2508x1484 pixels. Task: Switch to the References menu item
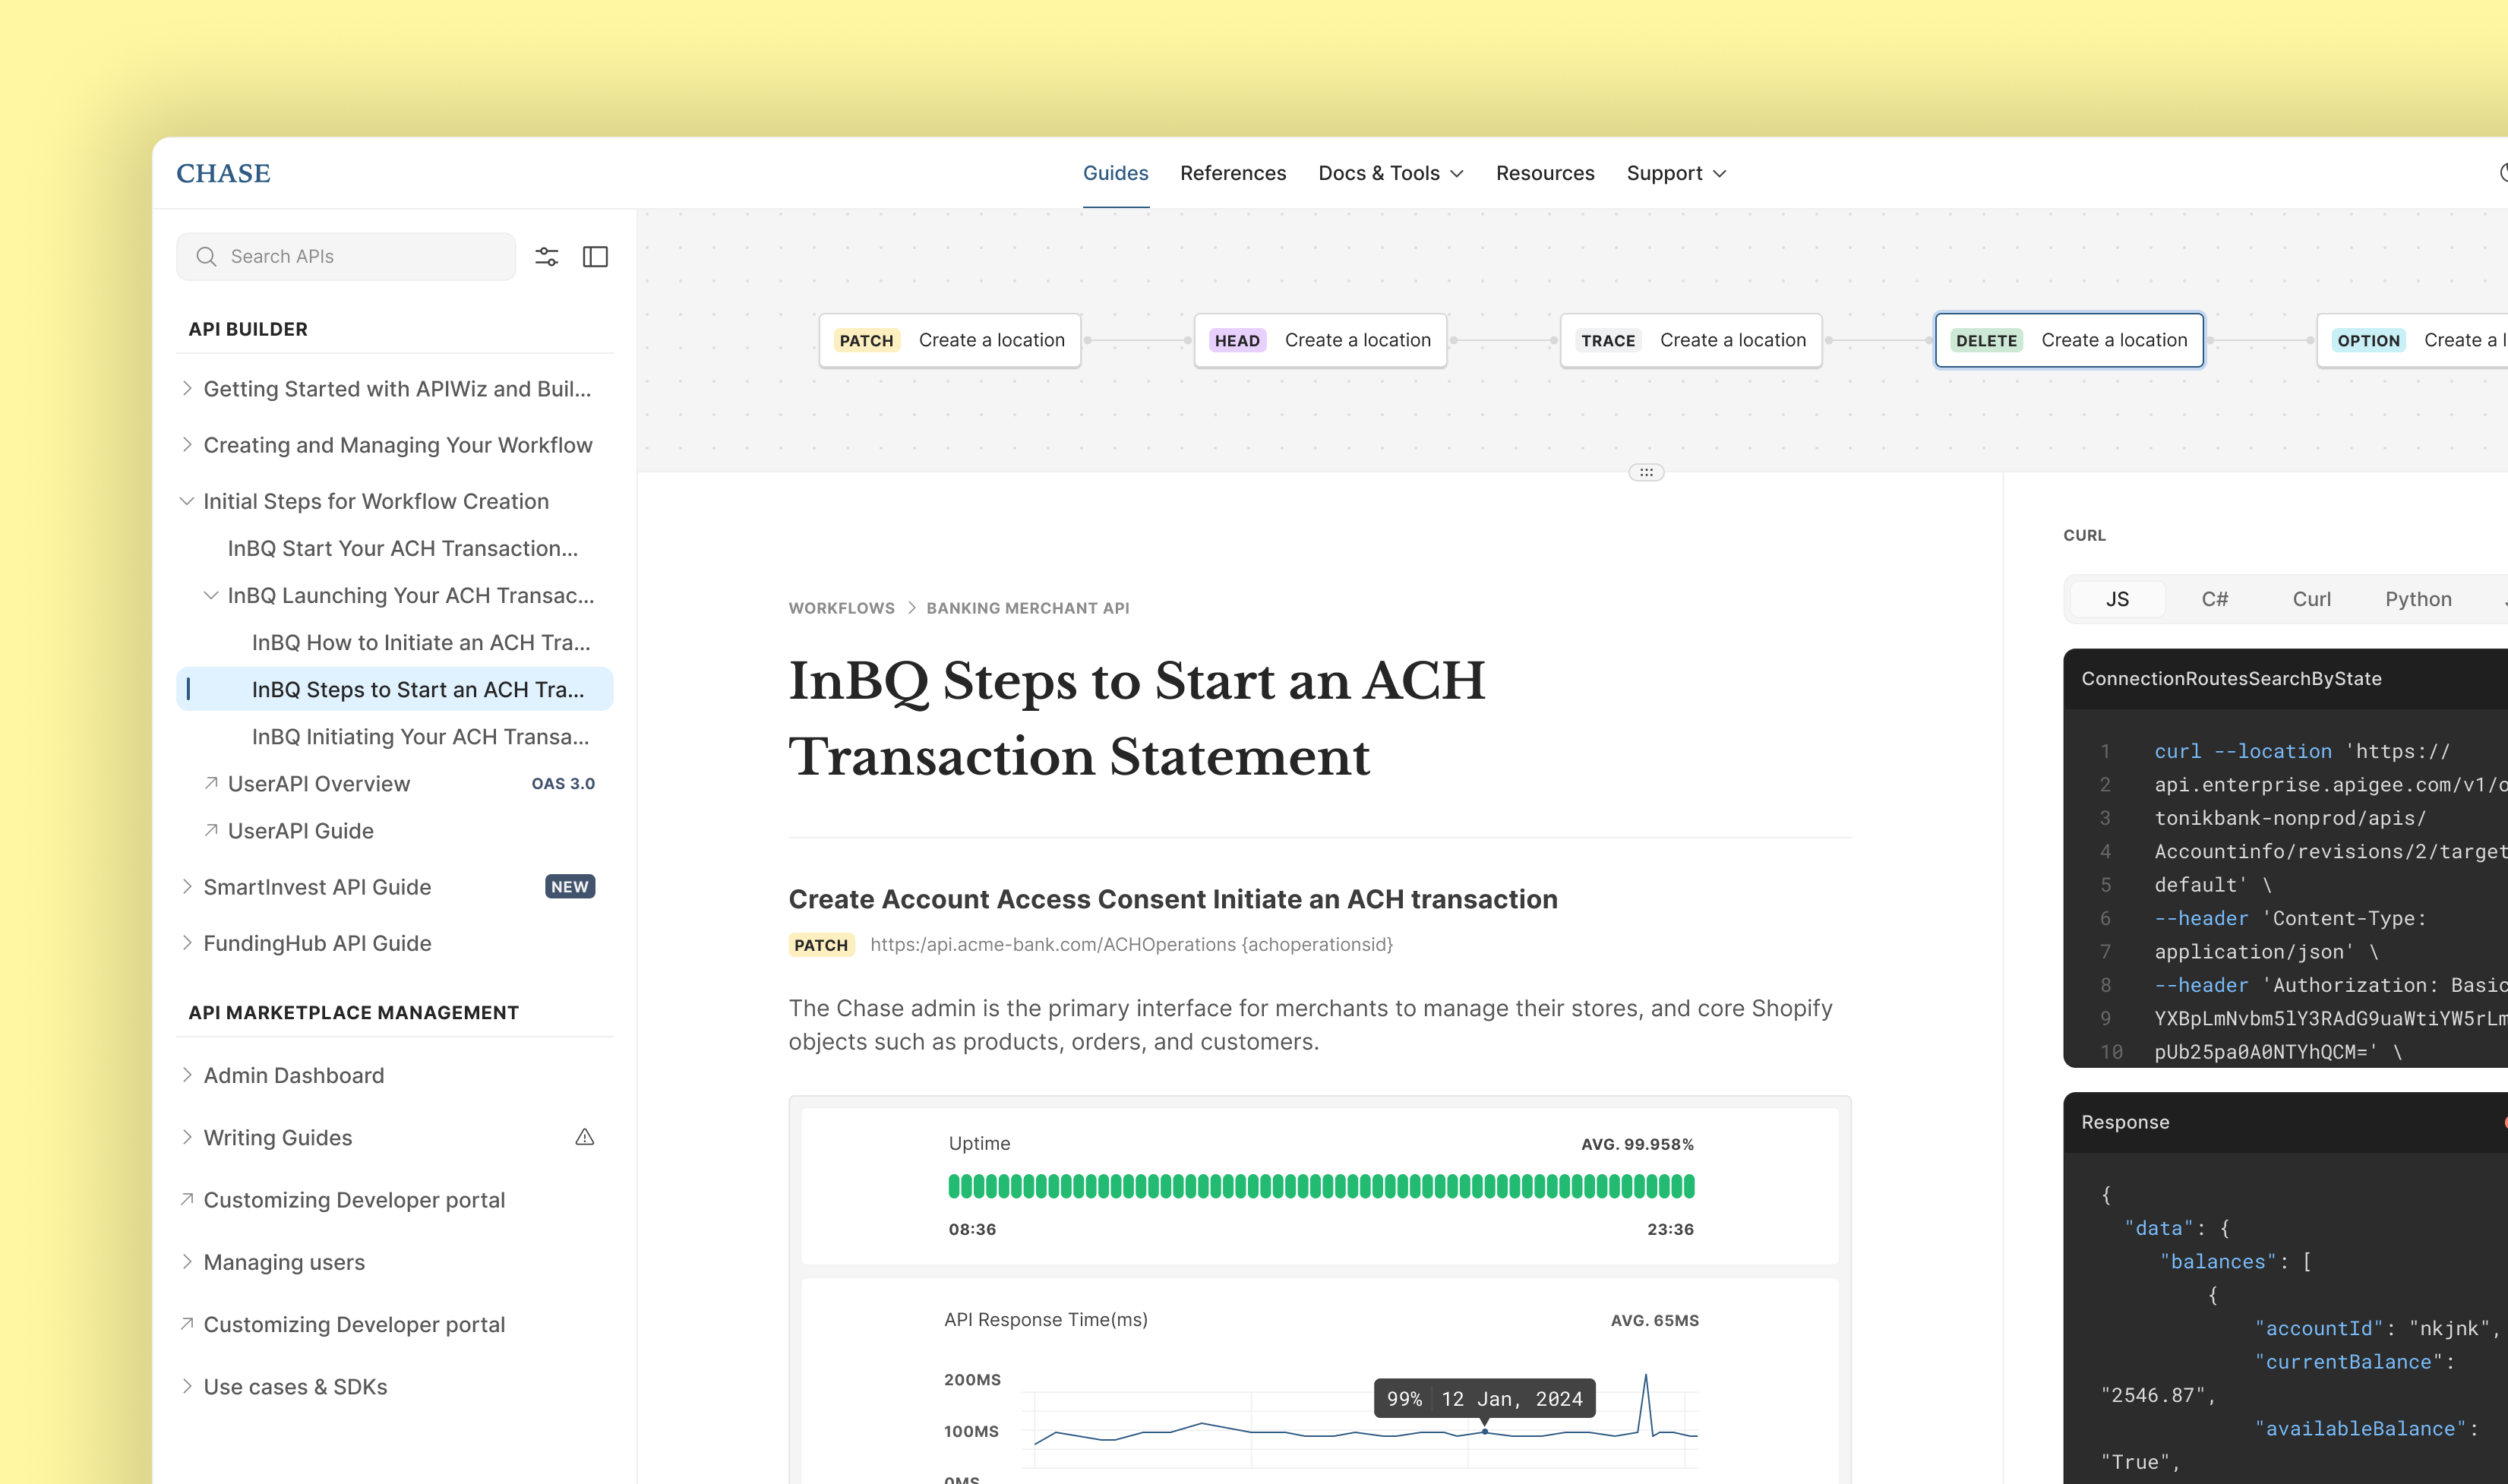pos(1233,173)
